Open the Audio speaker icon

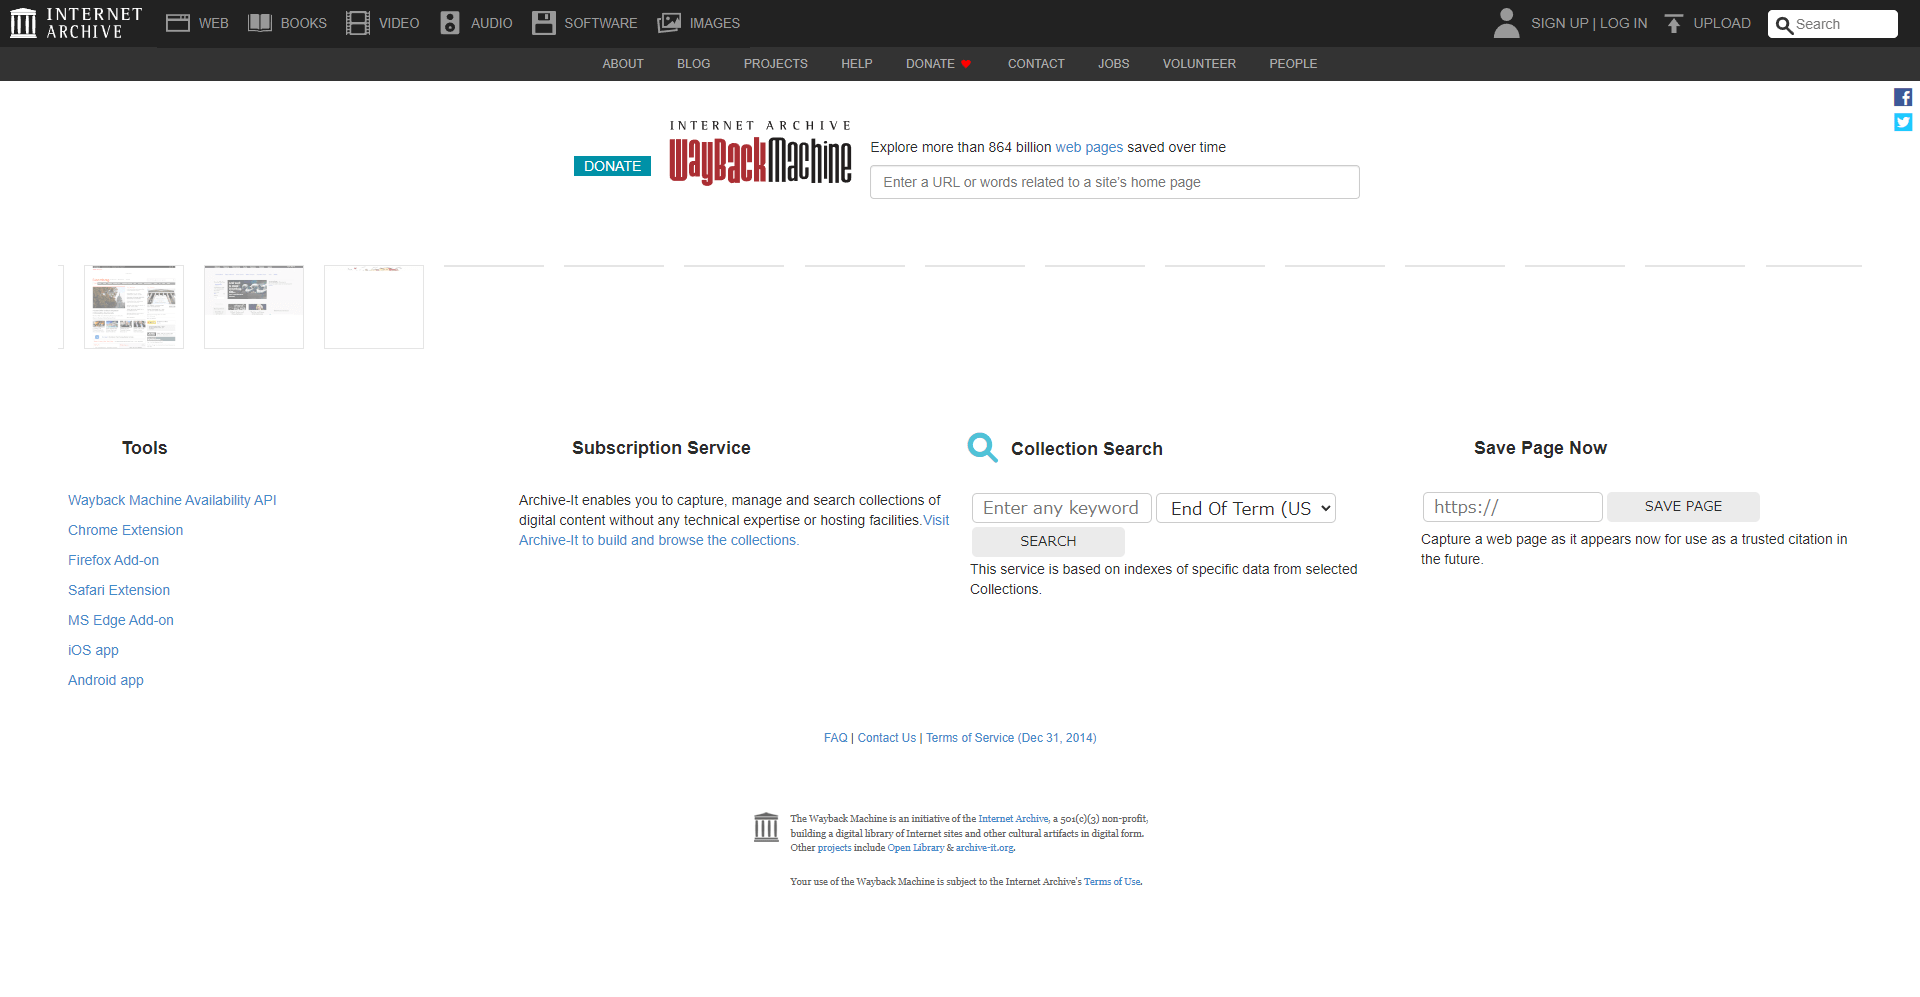click(450, 23)
